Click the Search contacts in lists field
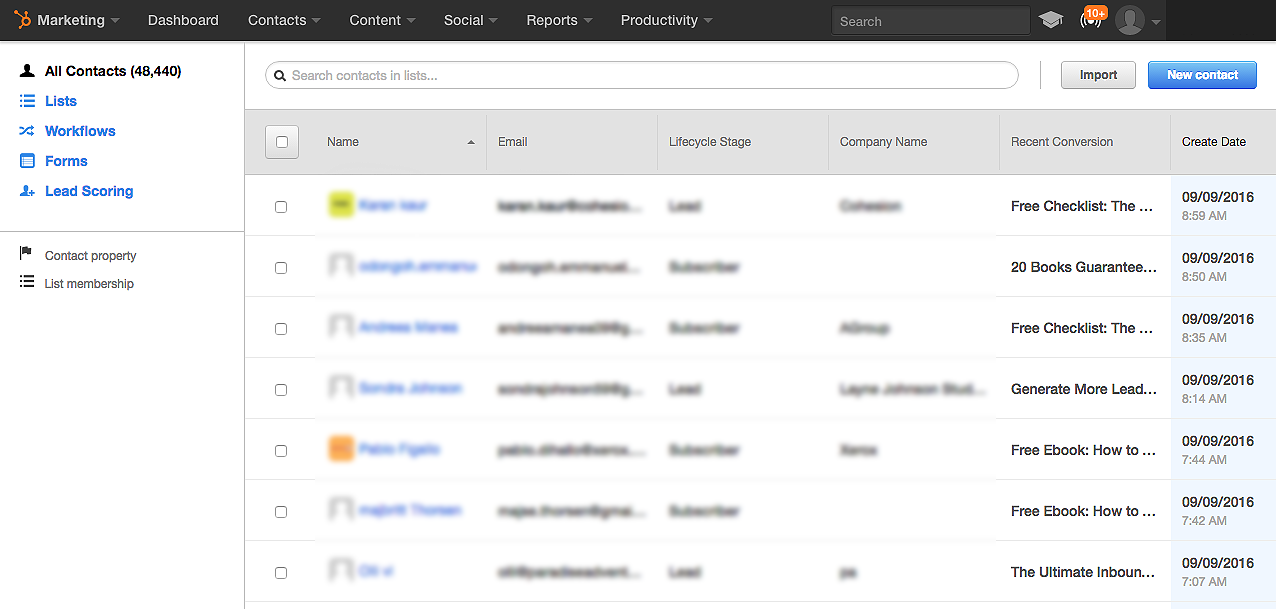 650,75
